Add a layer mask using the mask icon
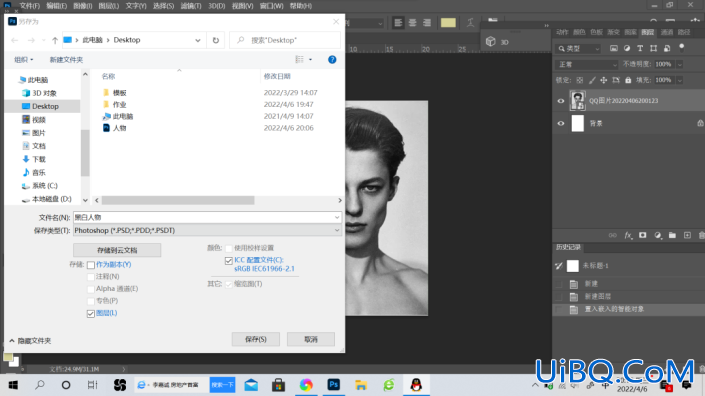Screen dimensions: 705x396 pos(643,236)
